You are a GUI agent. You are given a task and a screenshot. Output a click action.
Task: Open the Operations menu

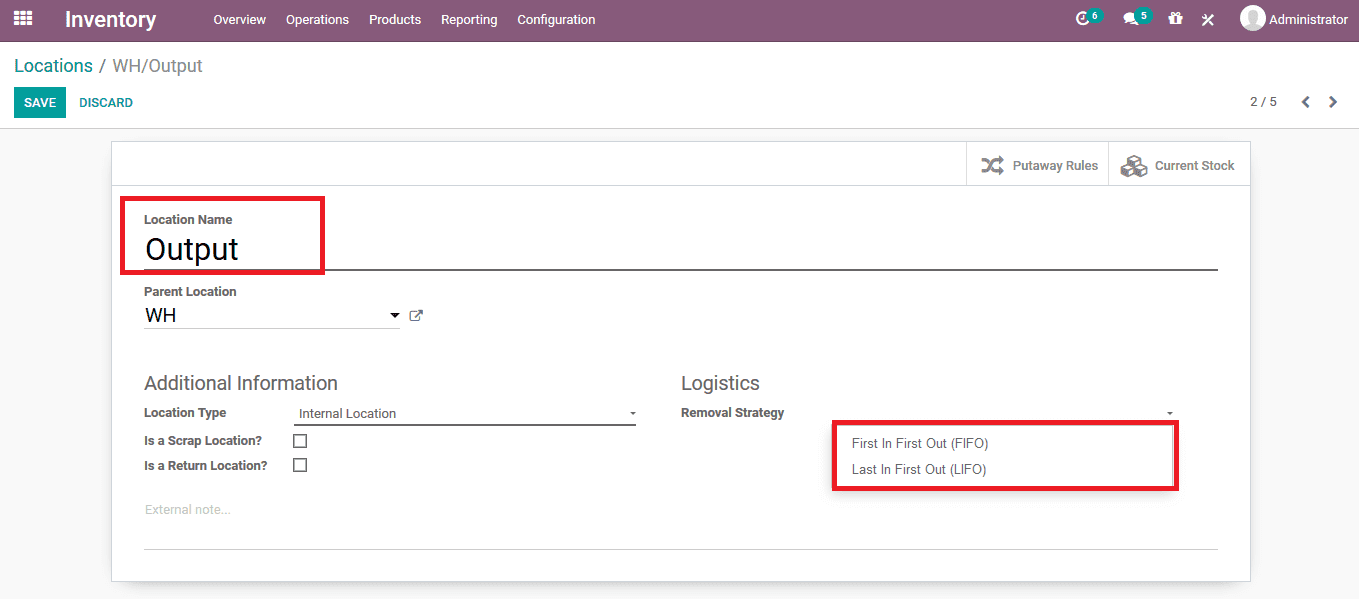point(317,19)
